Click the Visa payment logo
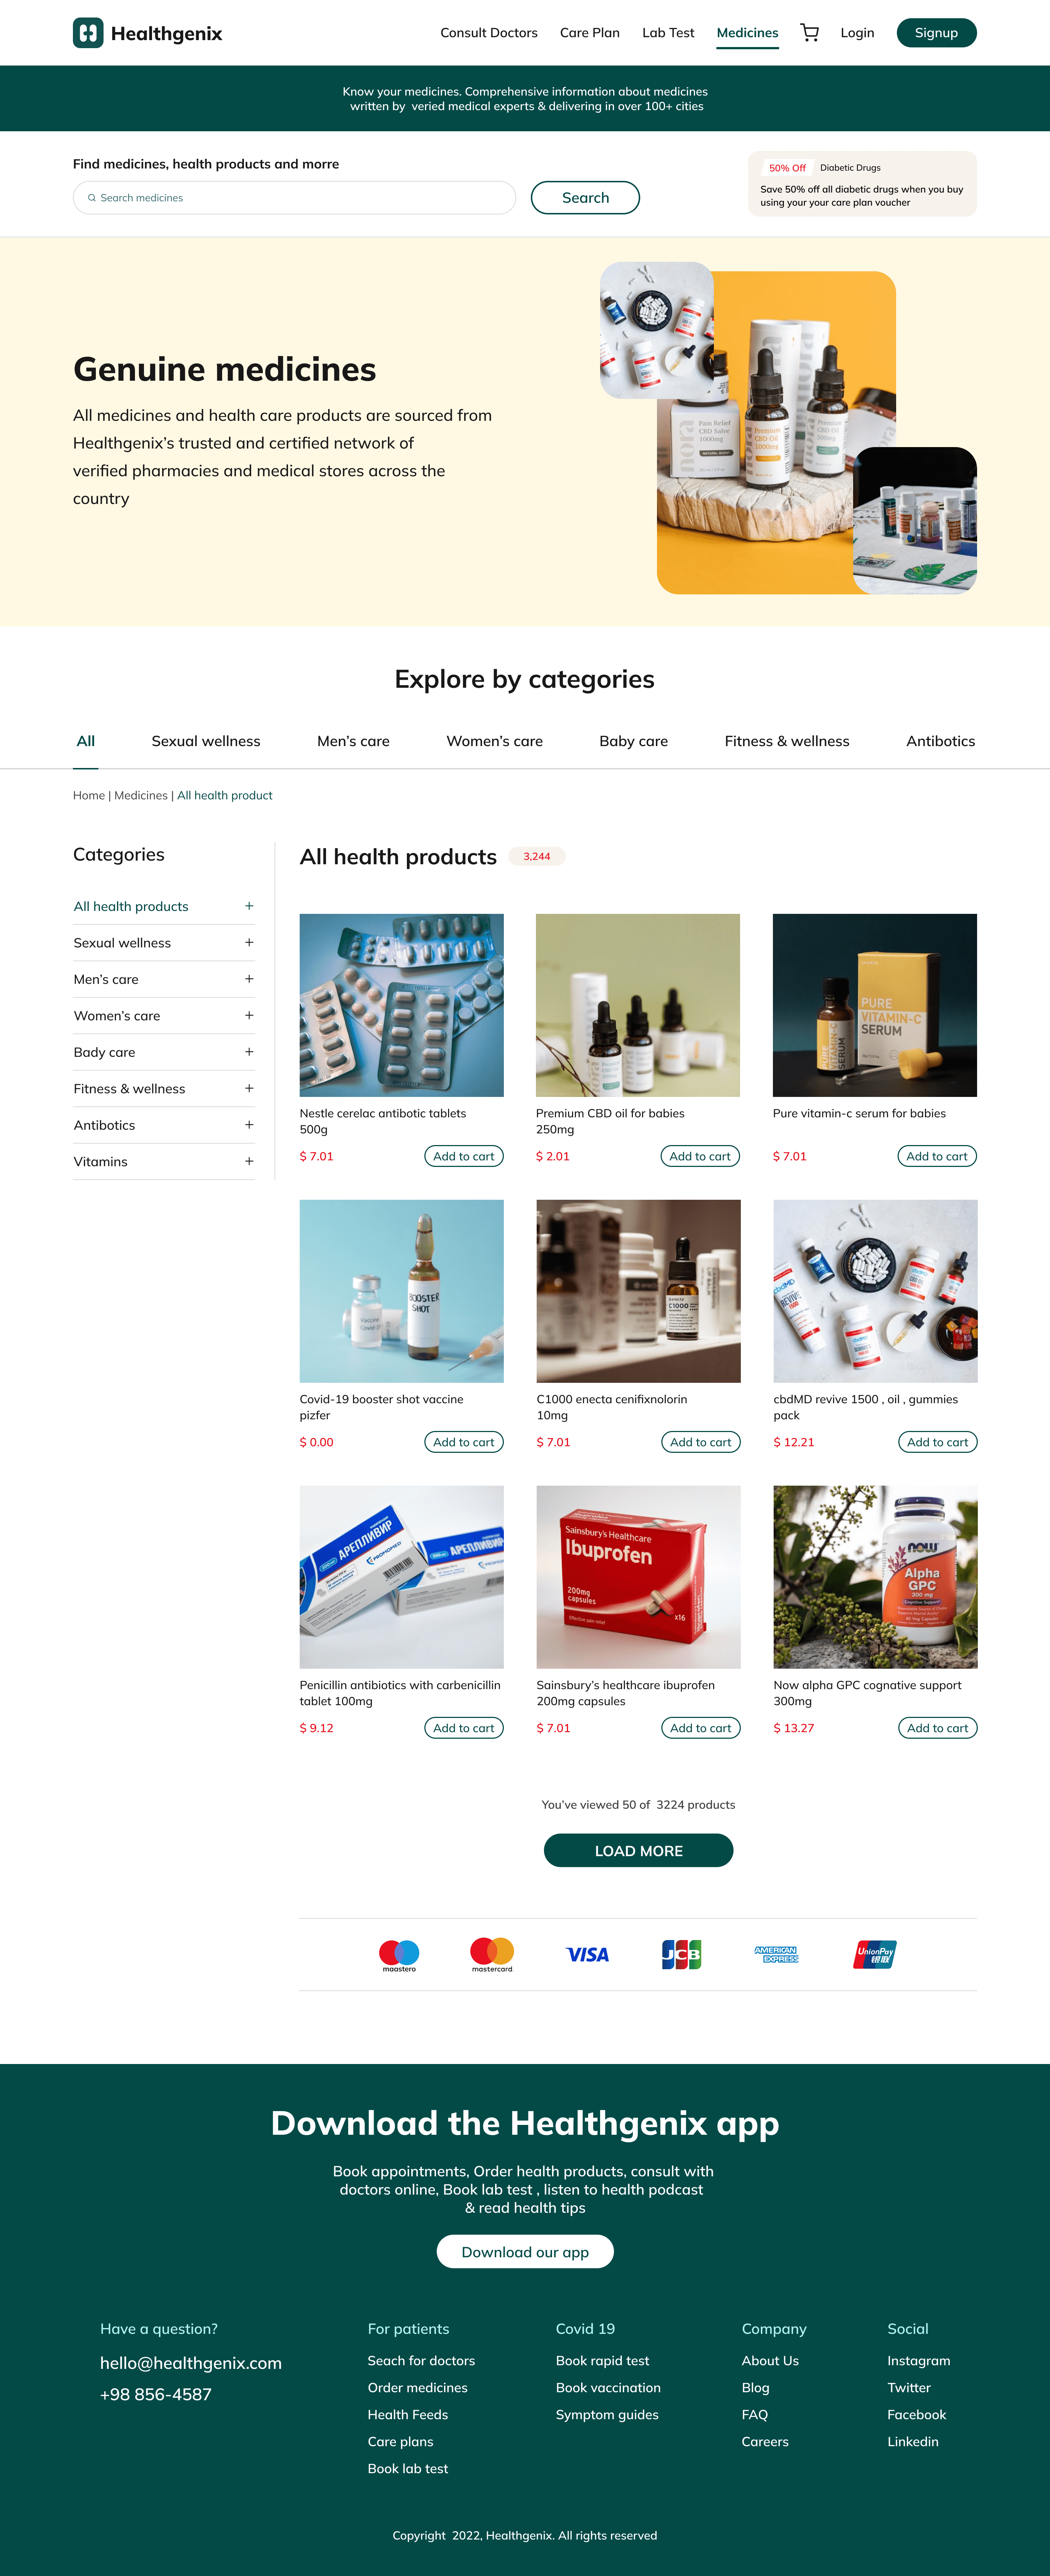The width and height of the screenshot is (1050, 2576). 587,1954
